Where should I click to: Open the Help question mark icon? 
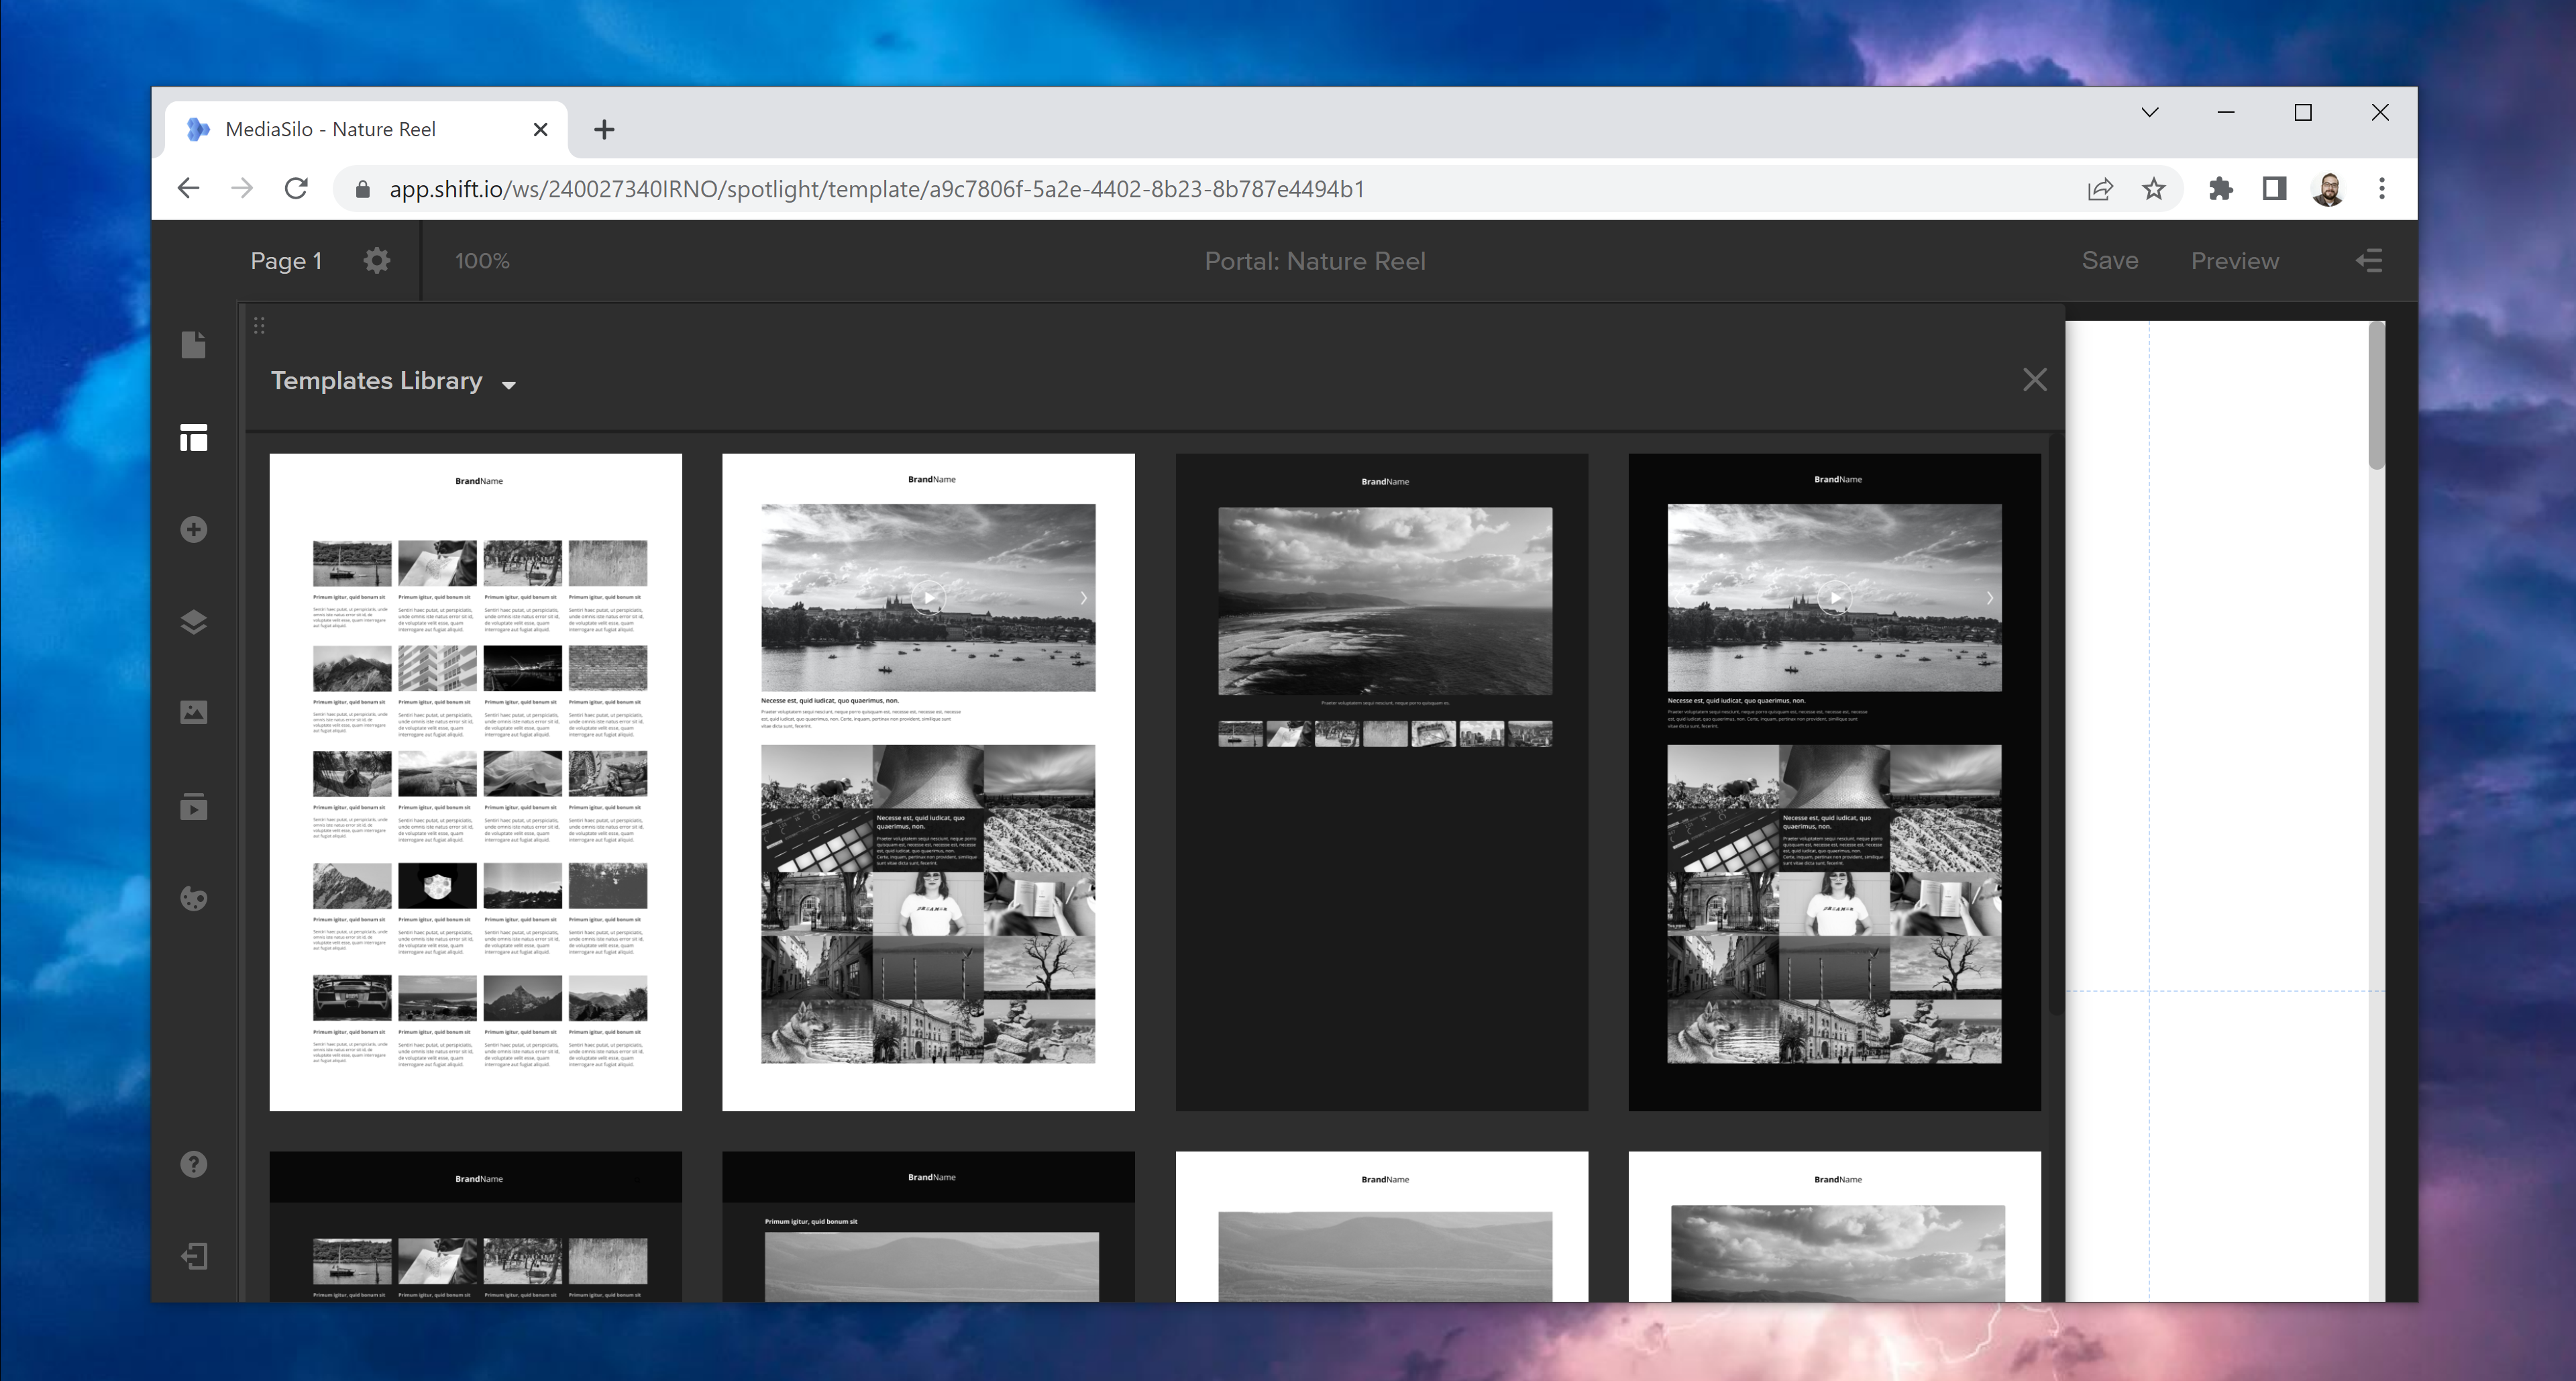click(x=194, y=1164)
